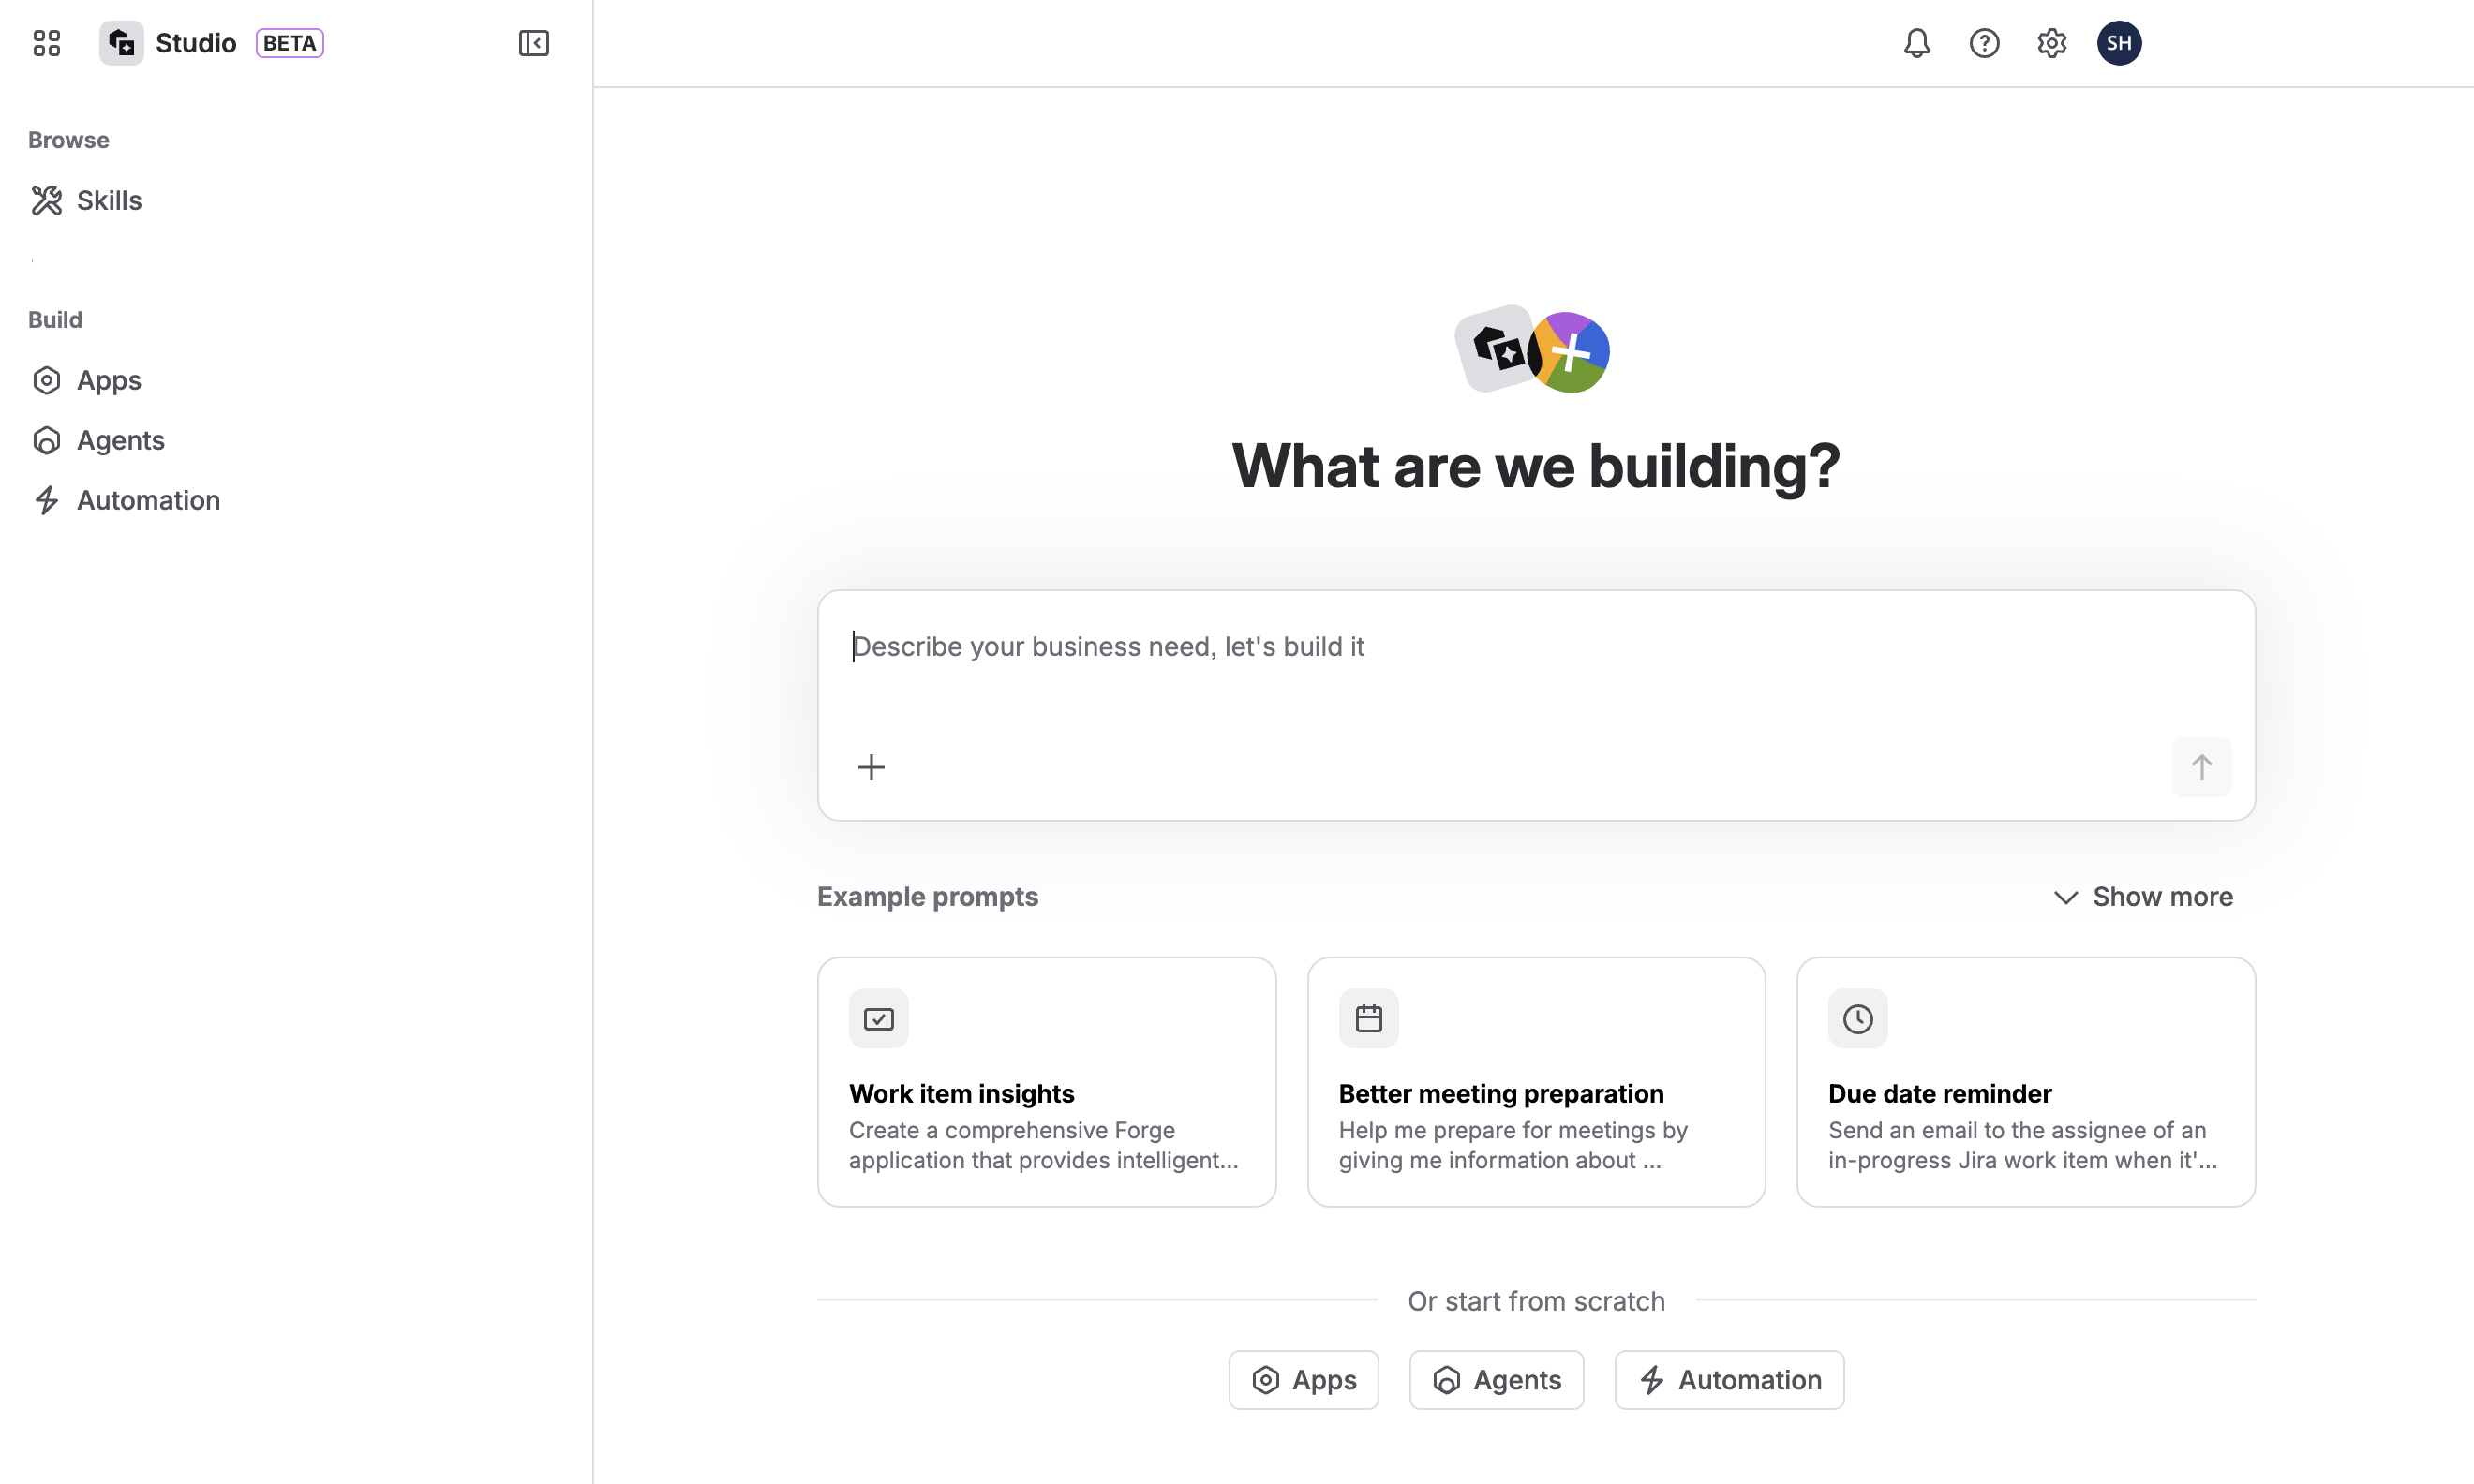Image resolution: width=2474 pixels, height=1484 pixels.
Task: Select Apps under the Build section
Action: pyautogui.click(x=108, y=380)
